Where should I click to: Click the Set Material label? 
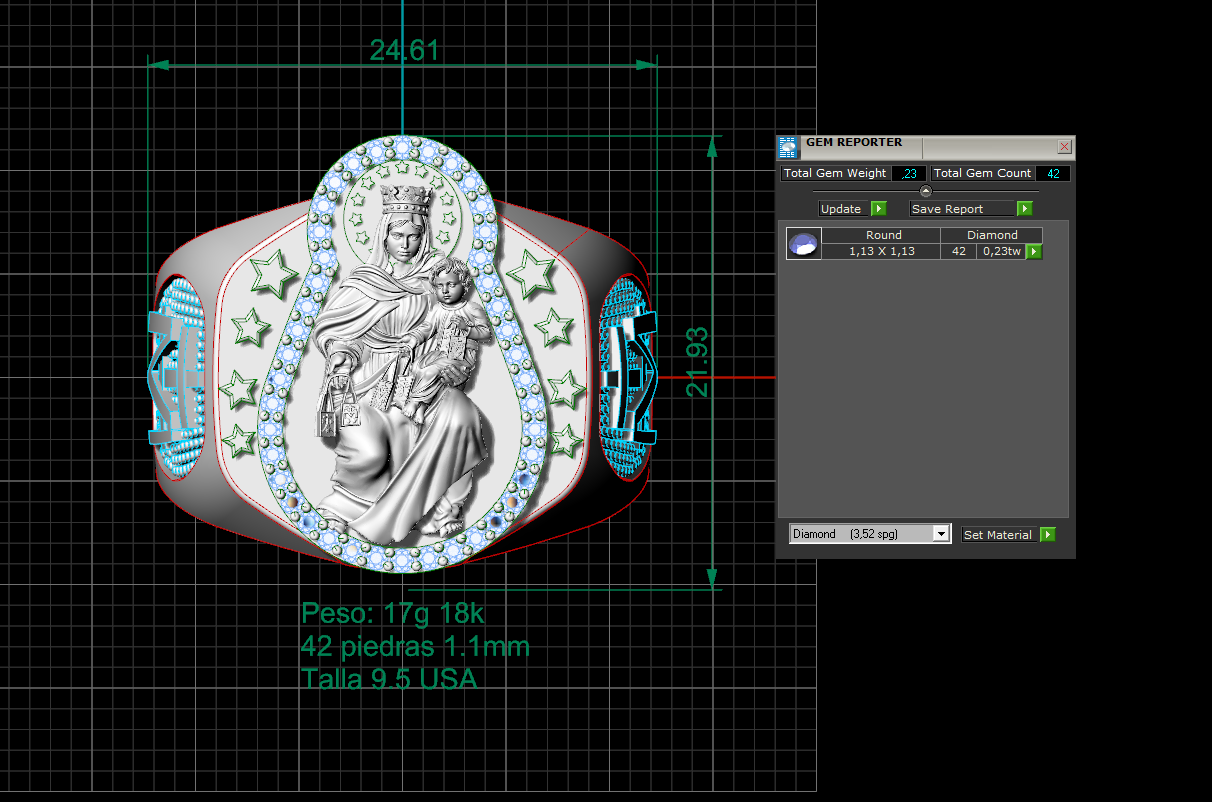(x=997, y=535)
